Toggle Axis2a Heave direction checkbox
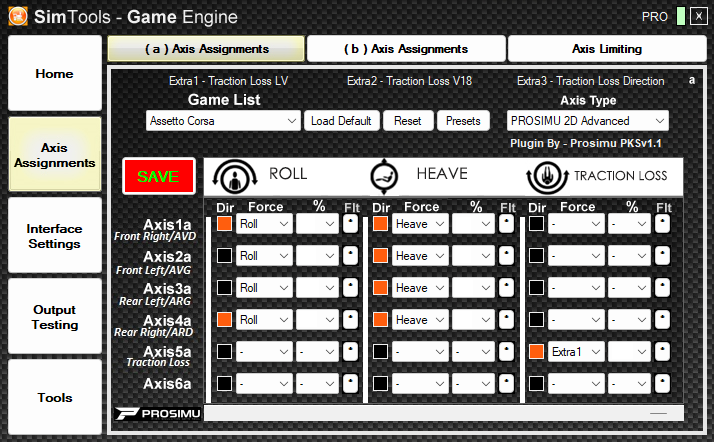The height and width of the screenshot is (442, 714). click(x=380, y=256)
